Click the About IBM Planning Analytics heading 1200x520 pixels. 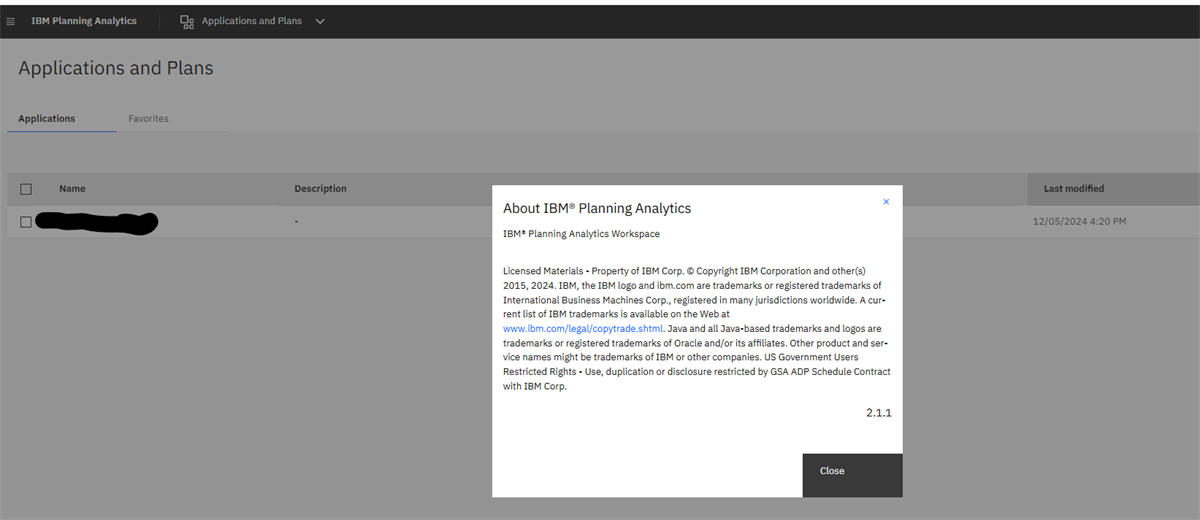pyautogui.click(x=597, y=208)
